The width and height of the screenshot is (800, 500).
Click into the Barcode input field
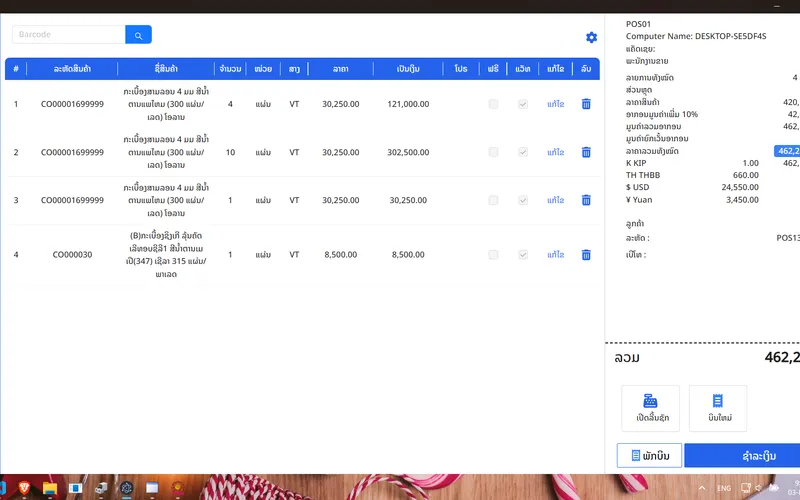(68, 35)
